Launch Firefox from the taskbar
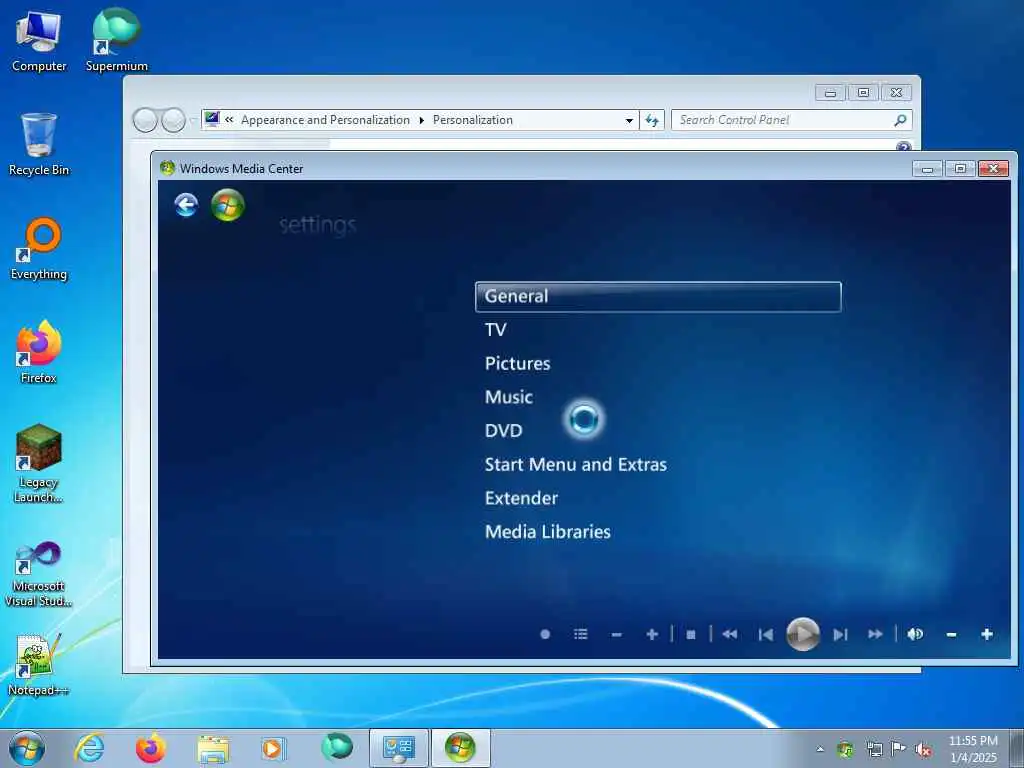The width and height of the screenshot is (1024, 768). pos(151,748)
